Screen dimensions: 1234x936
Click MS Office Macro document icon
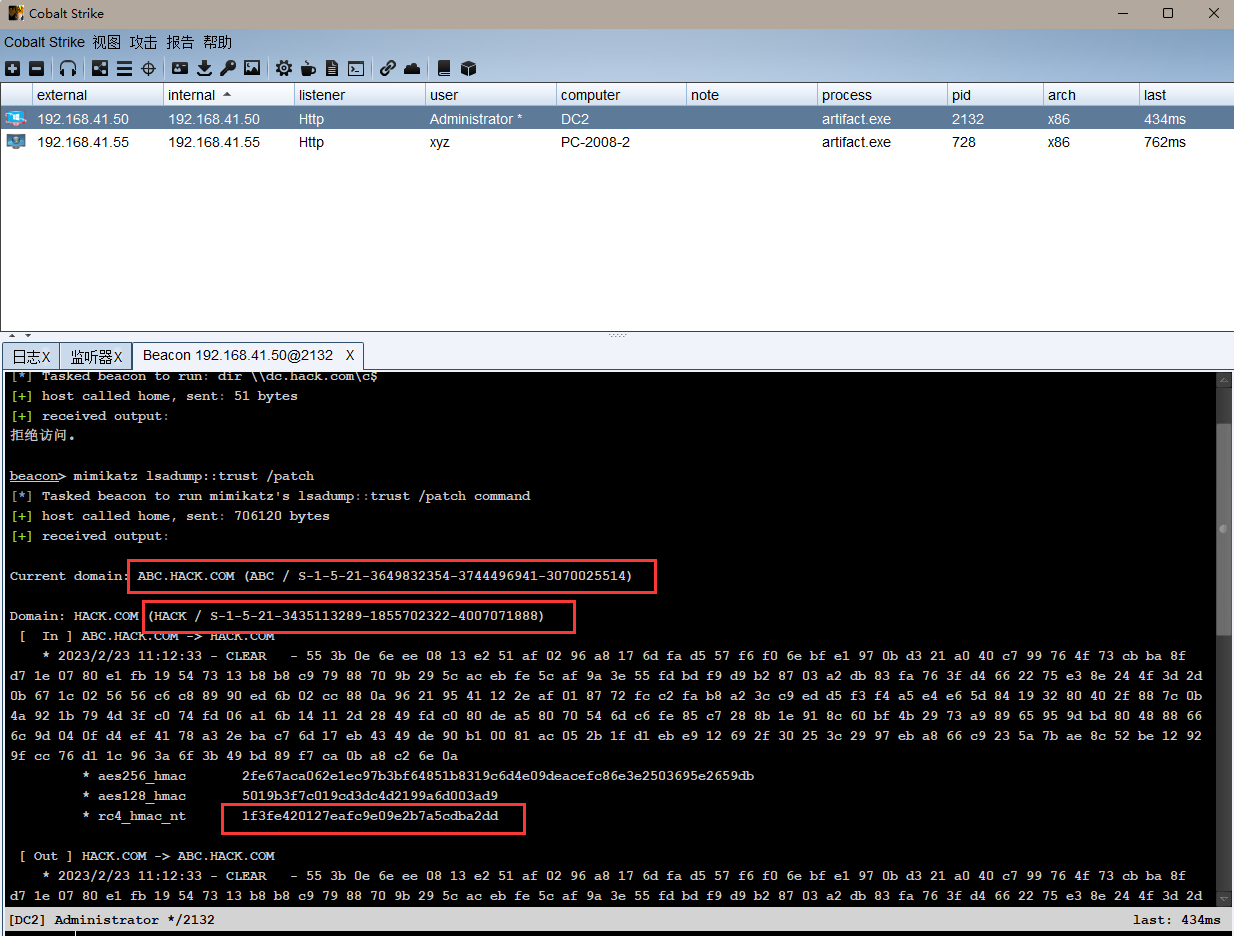(x=332, y=68)
